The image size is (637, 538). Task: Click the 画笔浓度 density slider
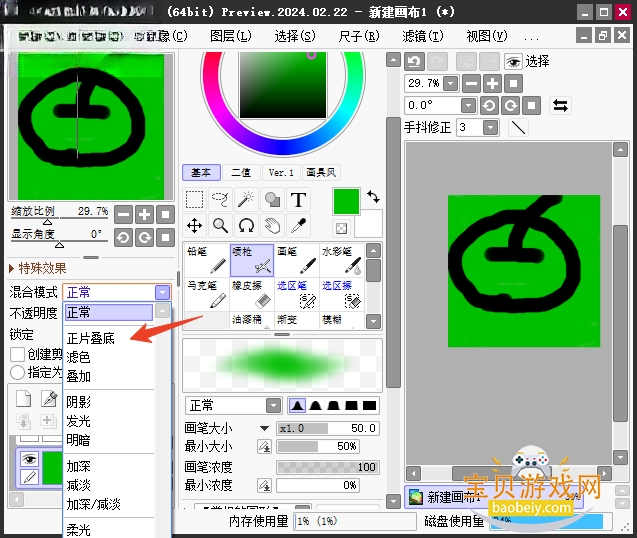(x=328, y=467)
